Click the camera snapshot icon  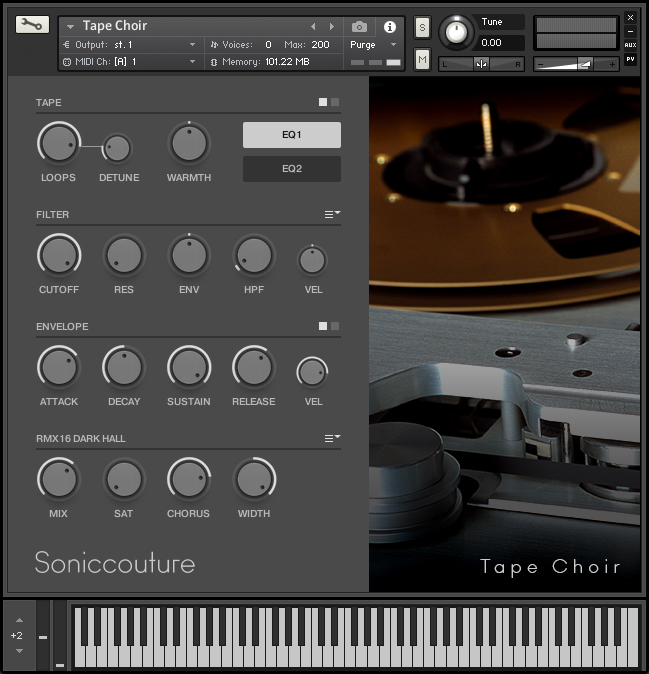tap(359, 27)
